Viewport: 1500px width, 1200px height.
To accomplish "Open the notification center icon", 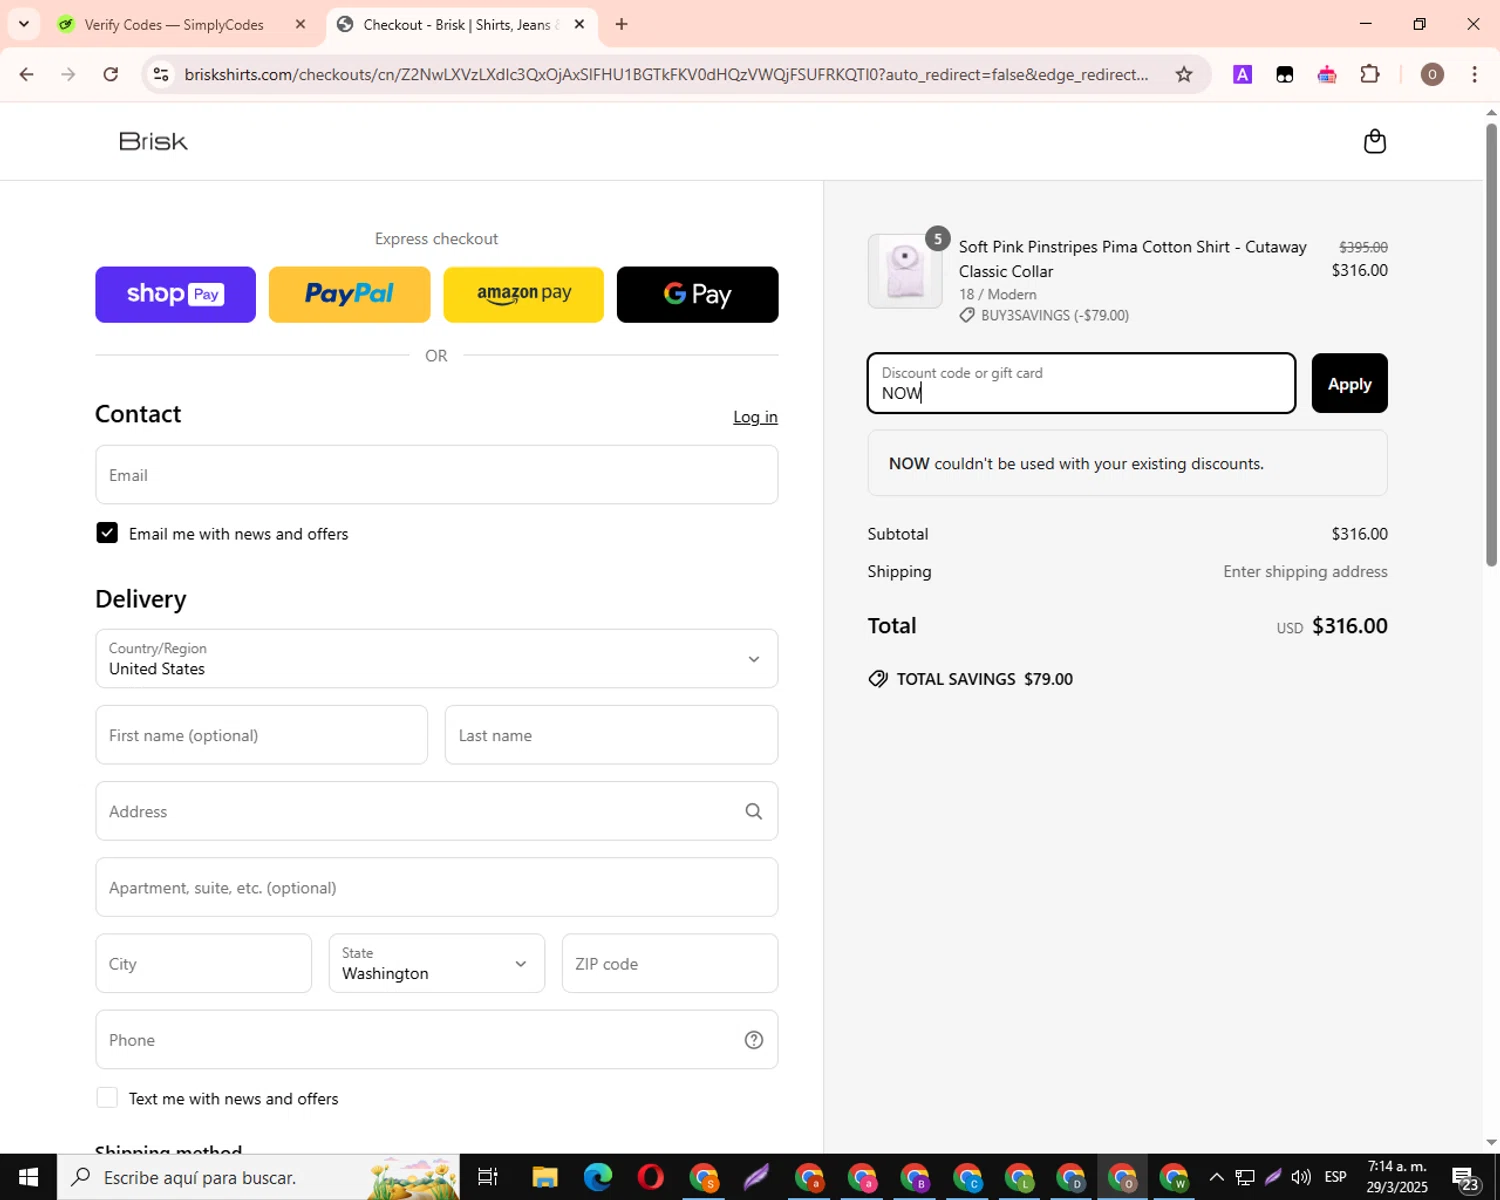I will (x=1466, y=1177).
